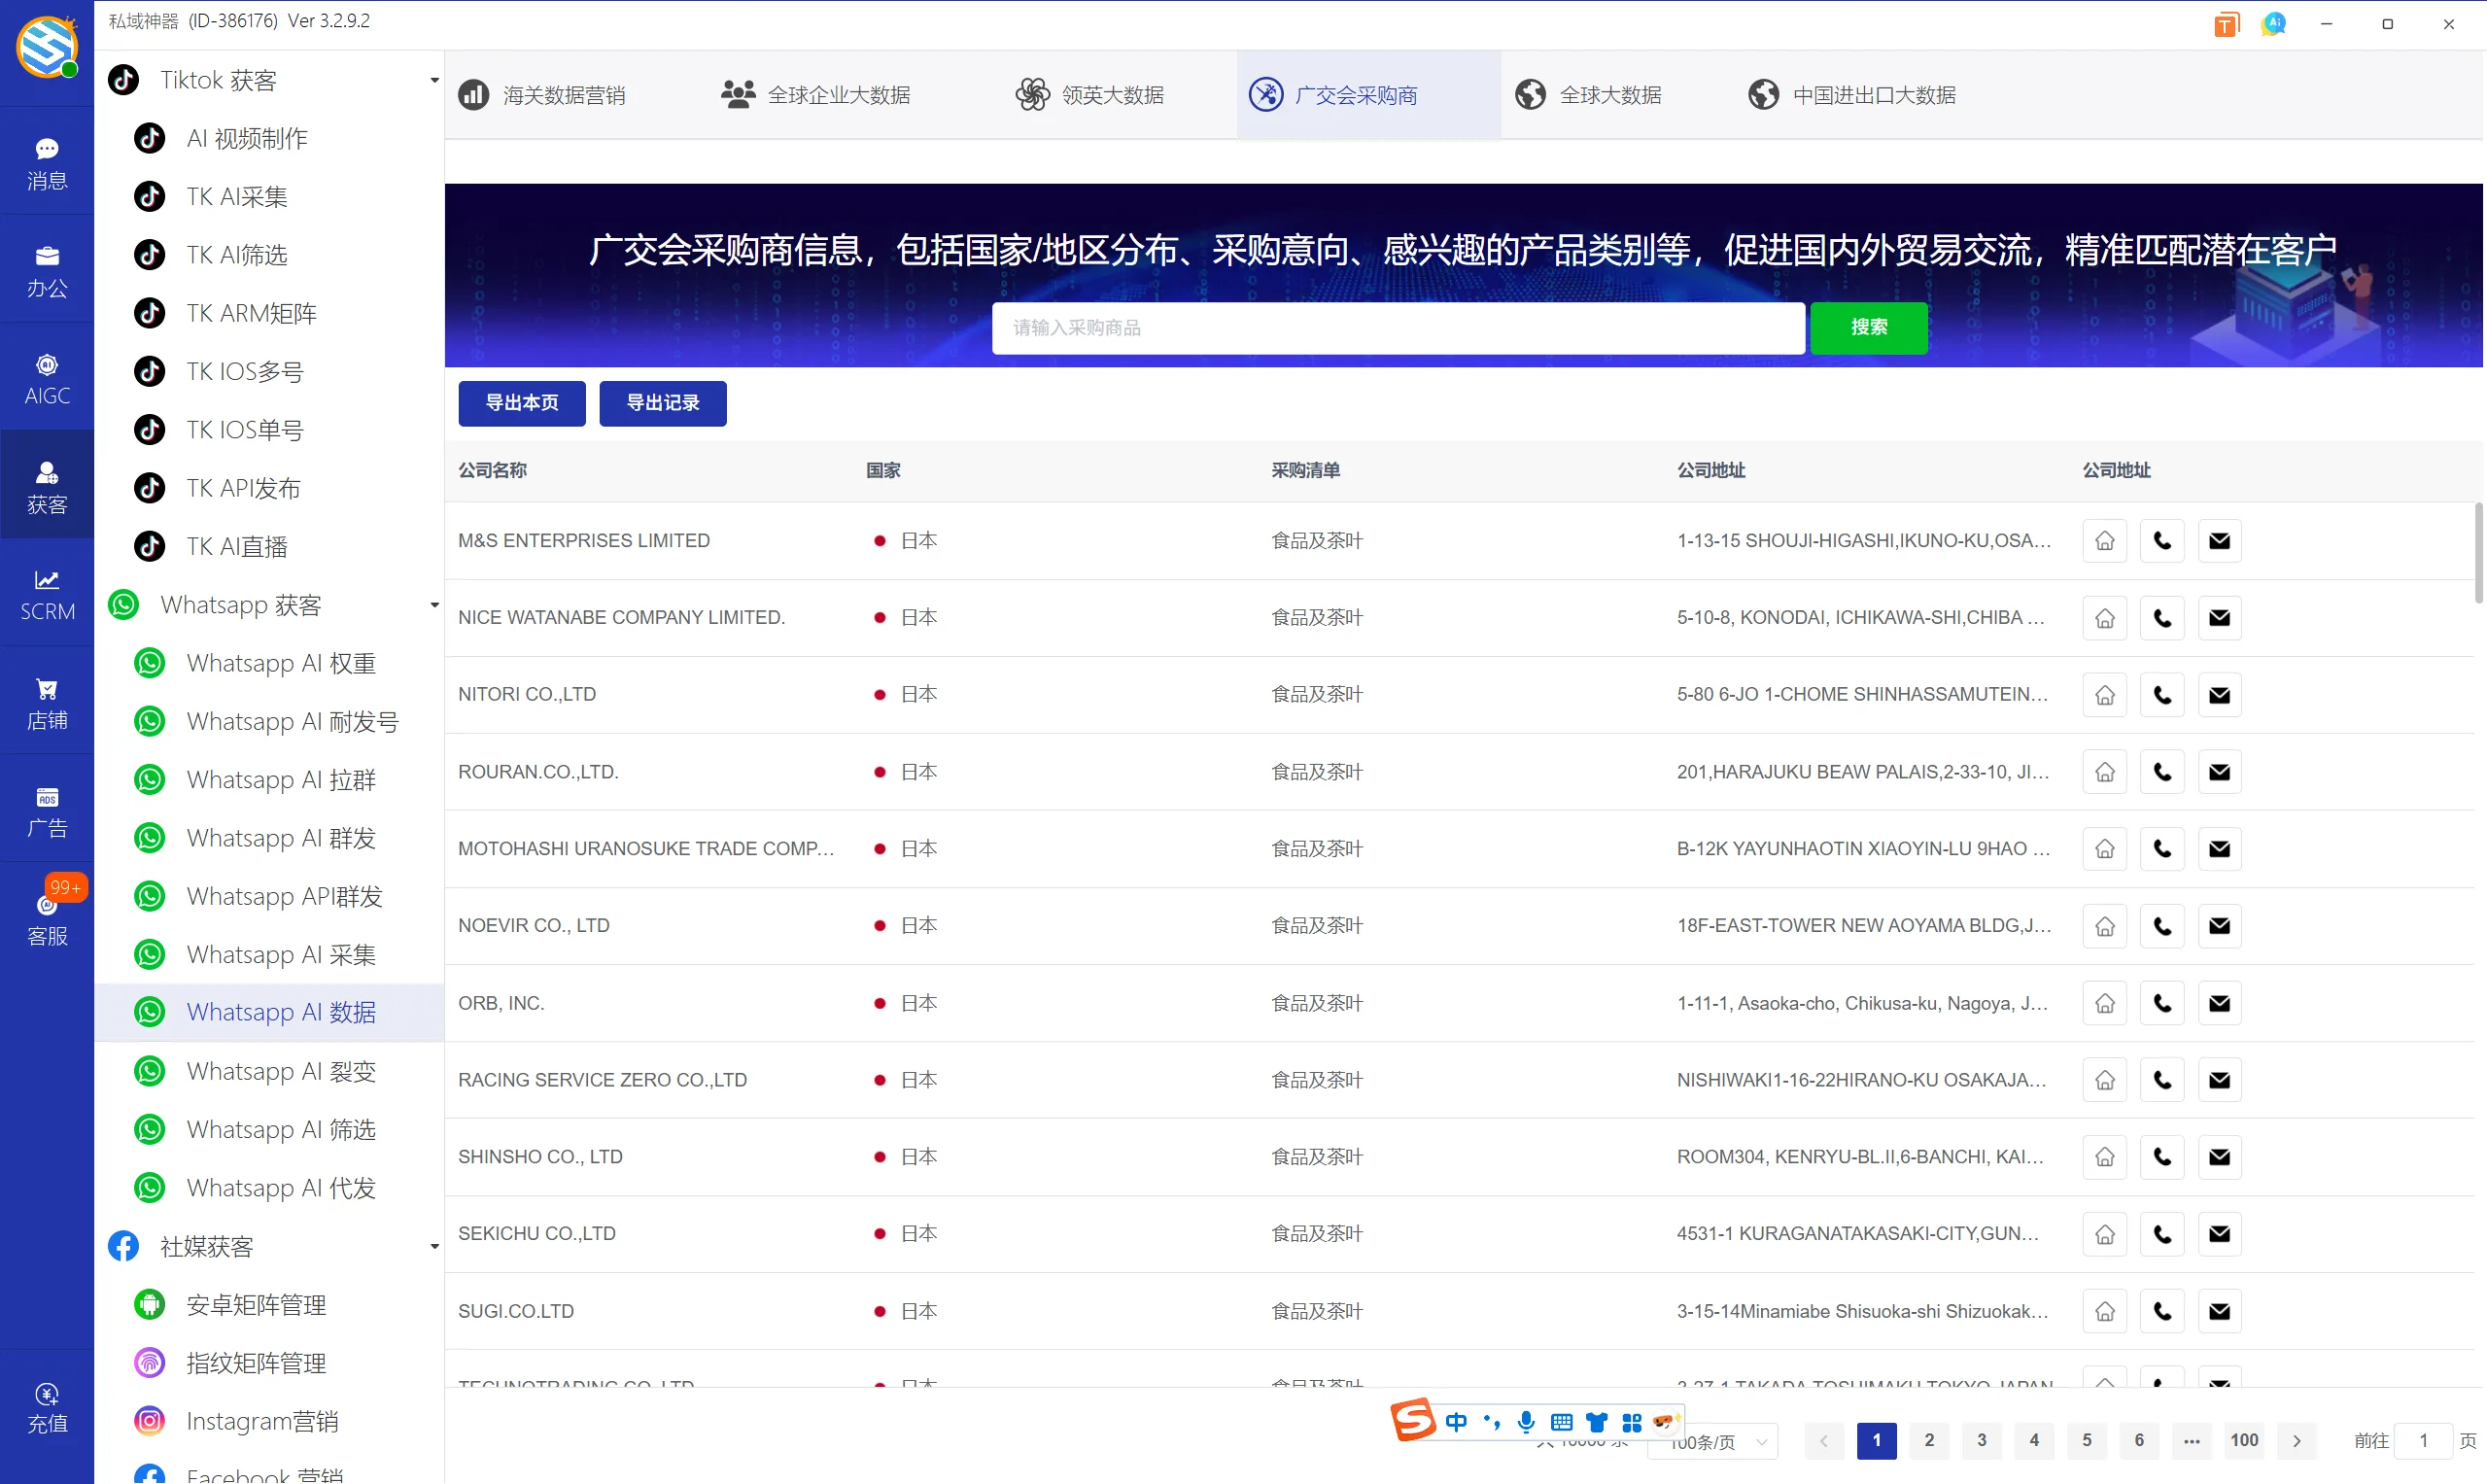The image size is (2487, 1484).
Task: Collapse the Whatsapp 获客 section
Action: (x=434, y=605)
